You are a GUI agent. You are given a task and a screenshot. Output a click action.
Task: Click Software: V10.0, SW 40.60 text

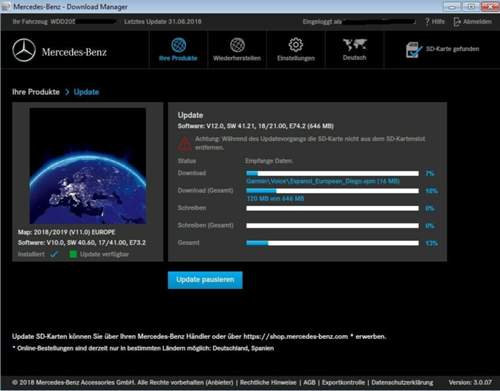[x=82, y=243]
